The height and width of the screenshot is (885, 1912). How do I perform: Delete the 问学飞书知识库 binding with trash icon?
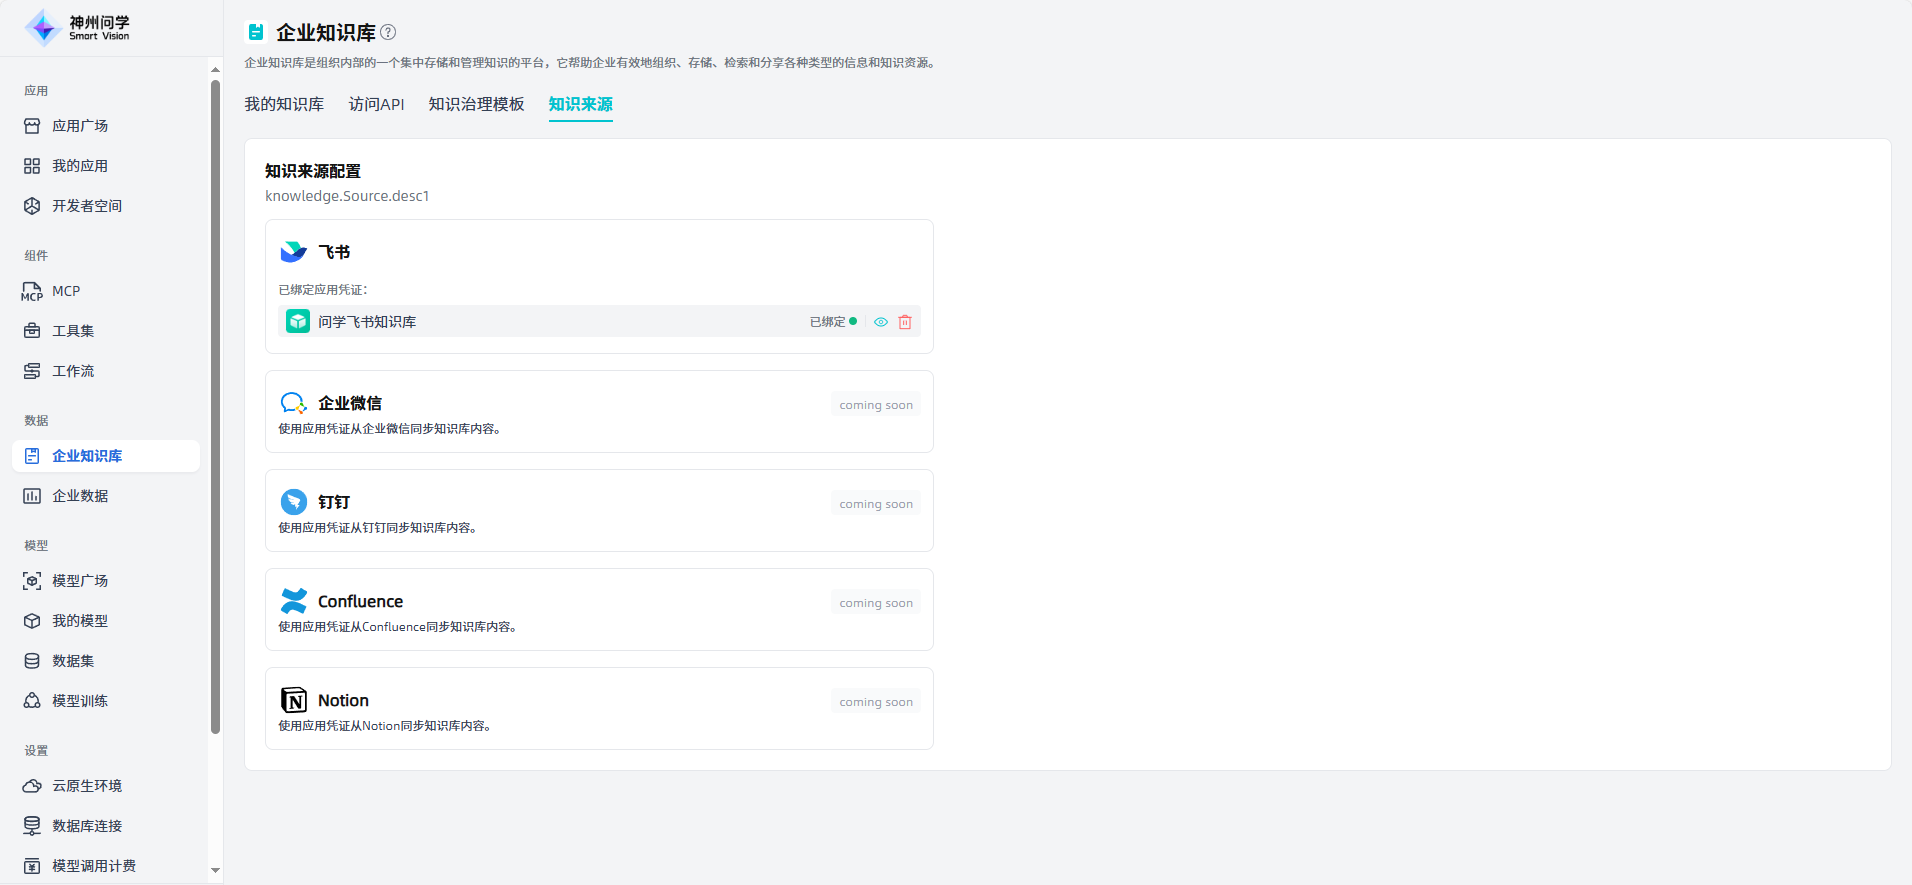click(905, 322)
